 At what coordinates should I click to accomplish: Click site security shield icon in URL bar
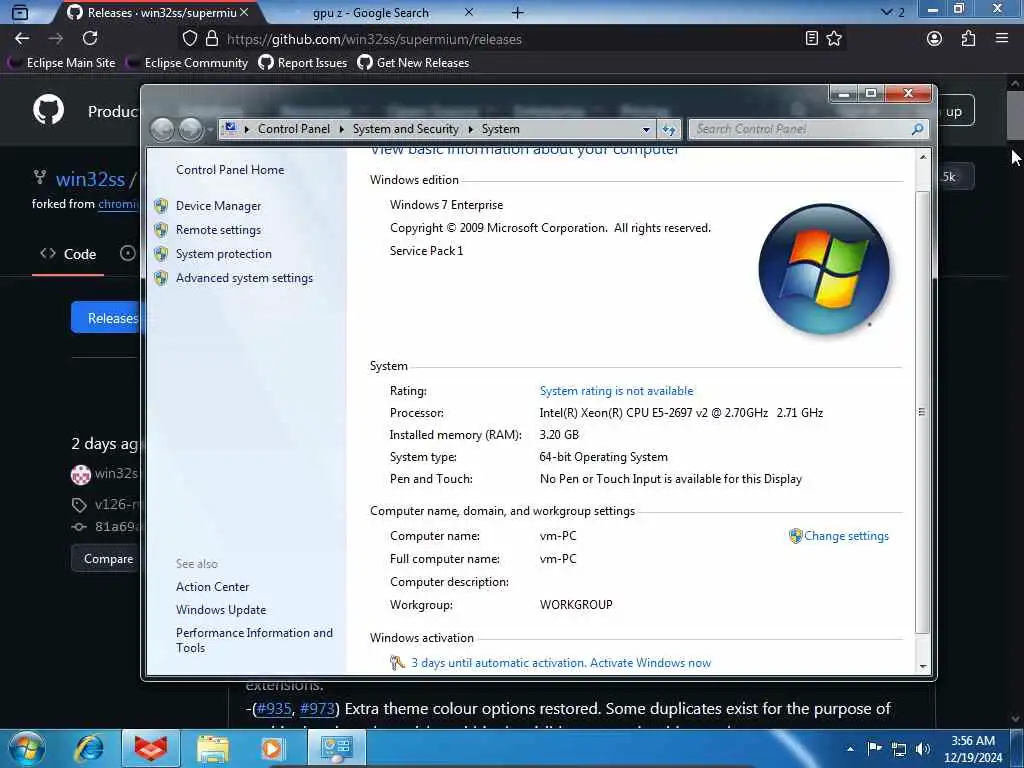tap(189, 39)
